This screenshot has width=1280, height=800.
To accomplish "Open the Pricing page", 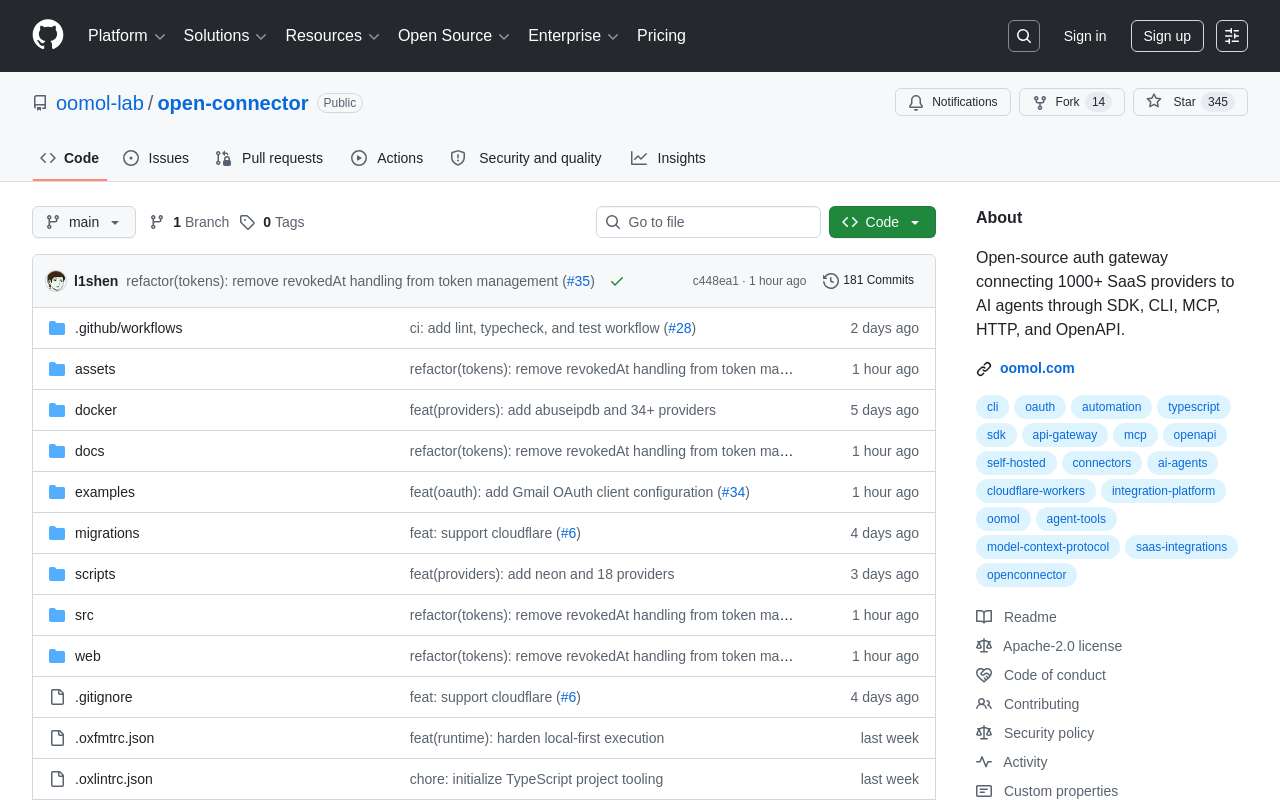I will click(x=661, y=36).
